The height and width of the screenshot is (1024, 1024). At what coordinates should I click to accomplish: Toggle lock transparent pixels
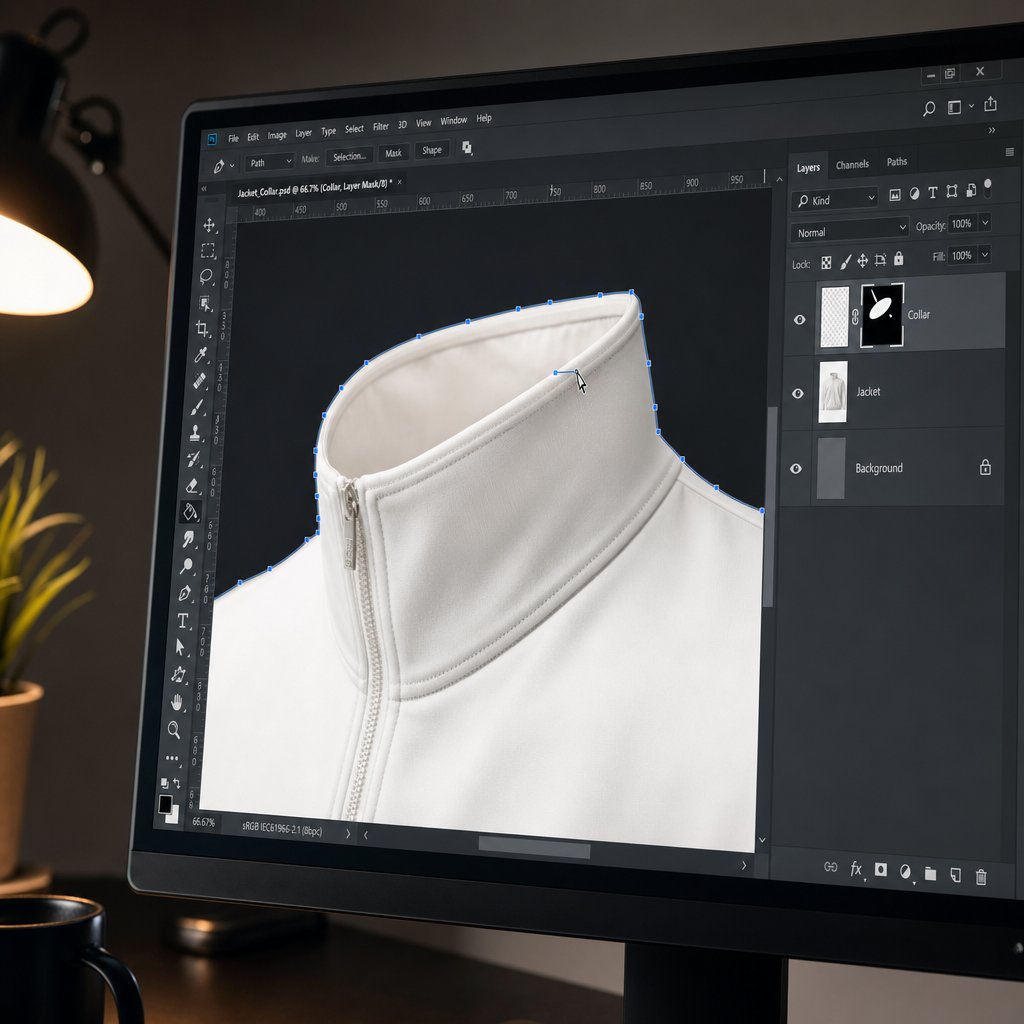(826, 263)
